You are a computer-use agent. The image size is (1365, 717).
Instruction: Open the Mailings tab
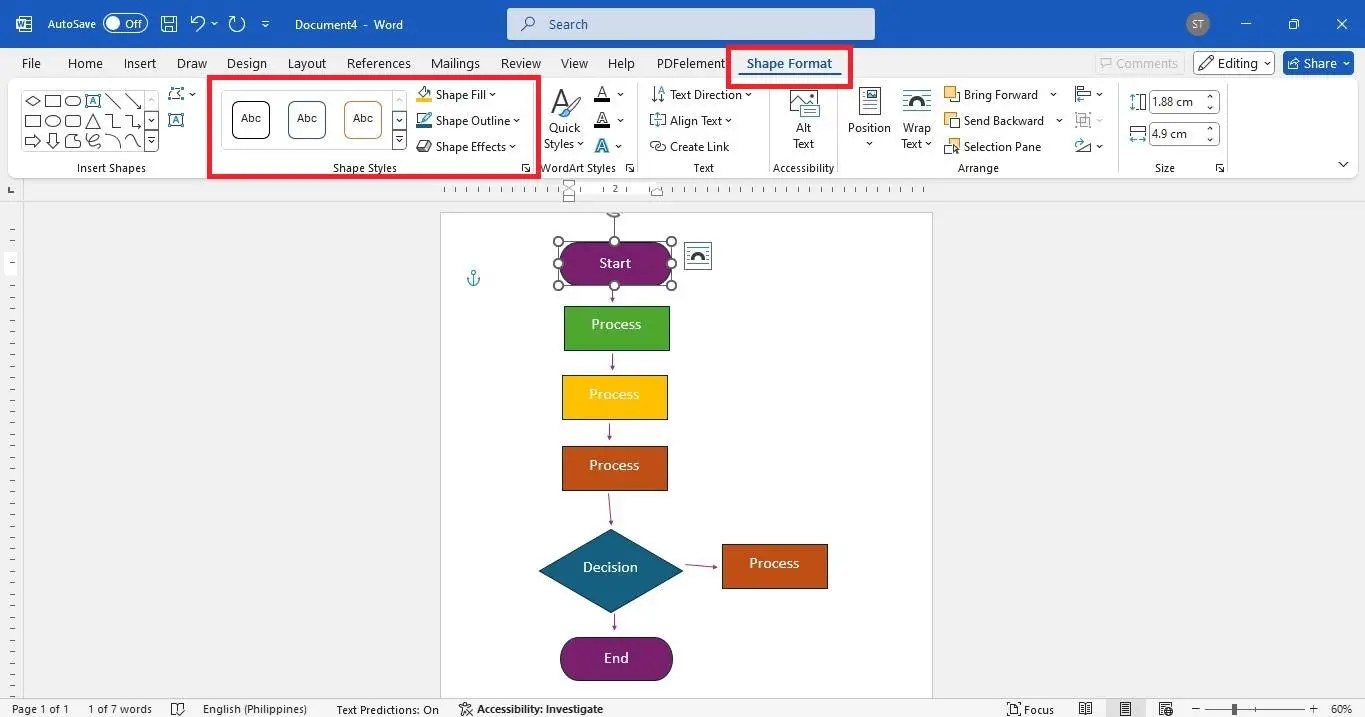click(x=455, y=63)
